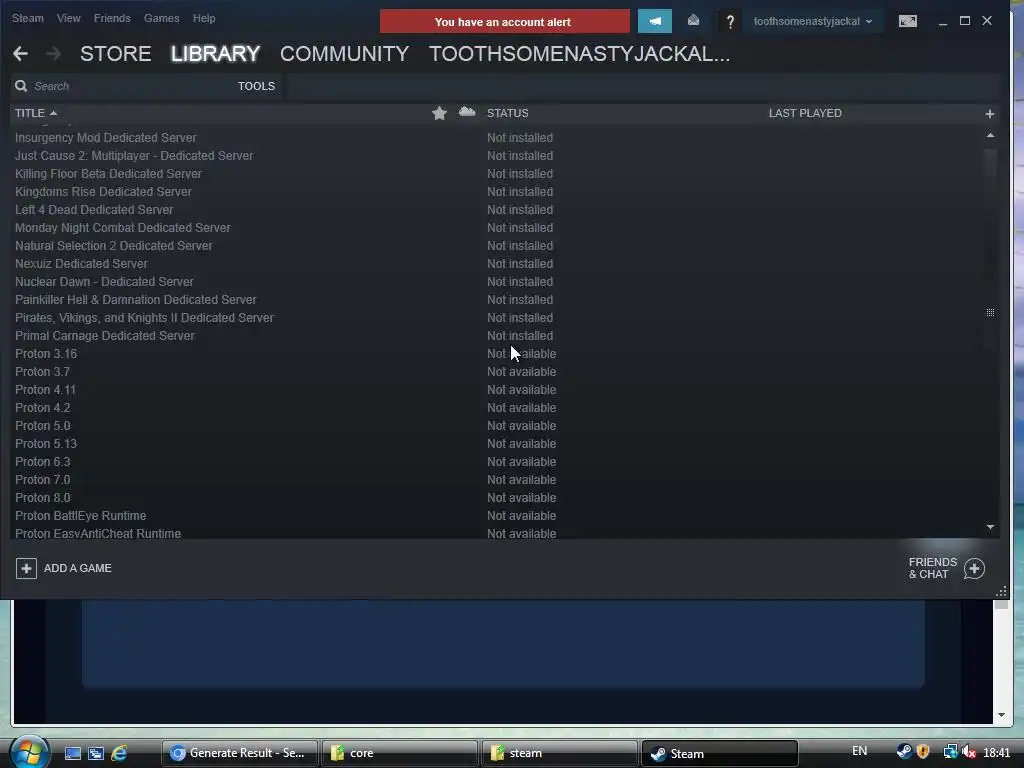Screen dimensions: 1024x768
Task: Click the forward navigation arrow
Action: [54, 54]
